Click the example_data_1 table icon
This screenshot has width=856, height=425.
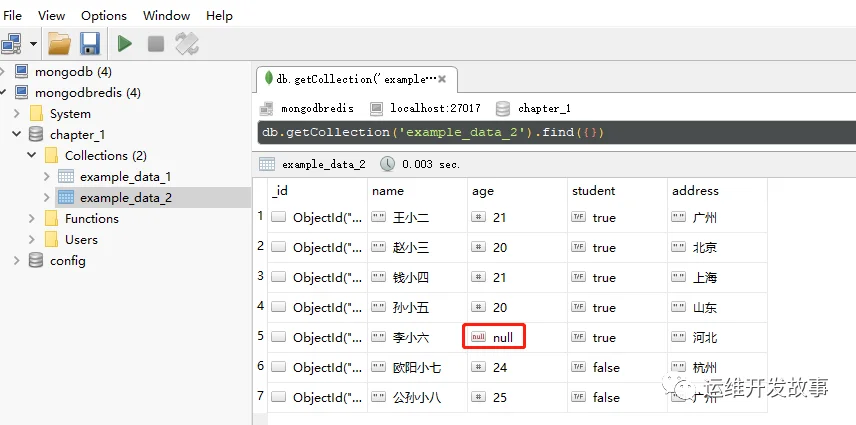(x=66, y=176)
